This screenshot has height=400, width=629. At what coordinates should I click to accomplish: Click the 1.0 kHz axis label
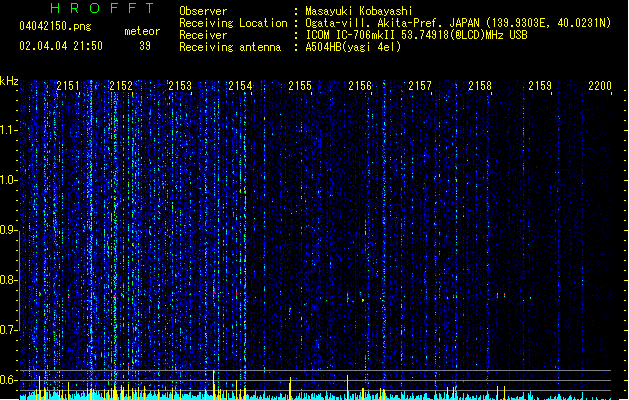coord(8,180)
